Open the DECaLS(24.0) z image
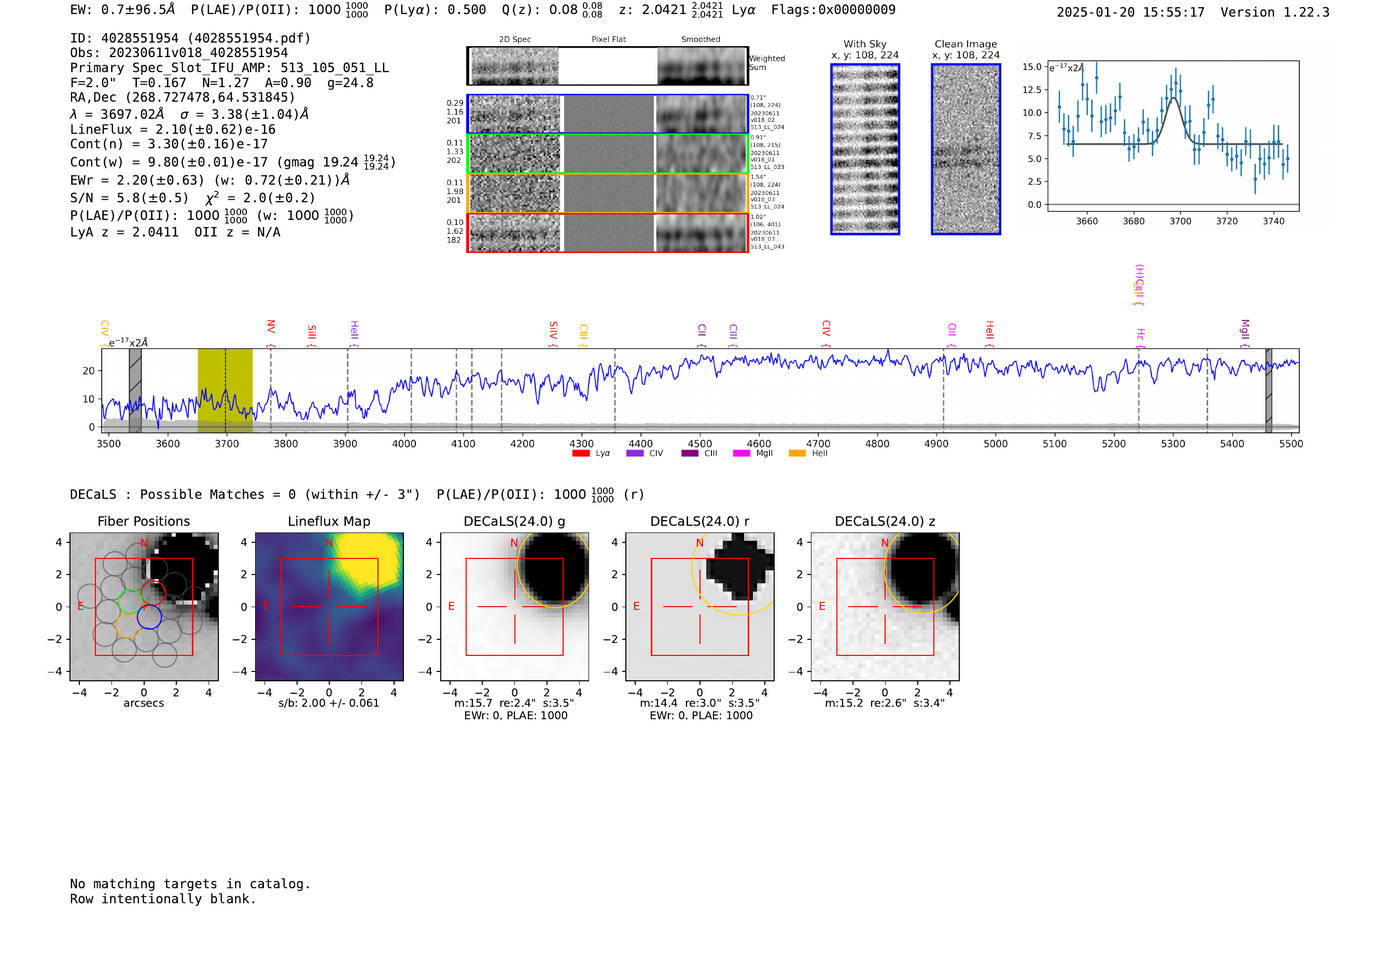The width and height of the screenshot is (1400, 953). (885, 607)
